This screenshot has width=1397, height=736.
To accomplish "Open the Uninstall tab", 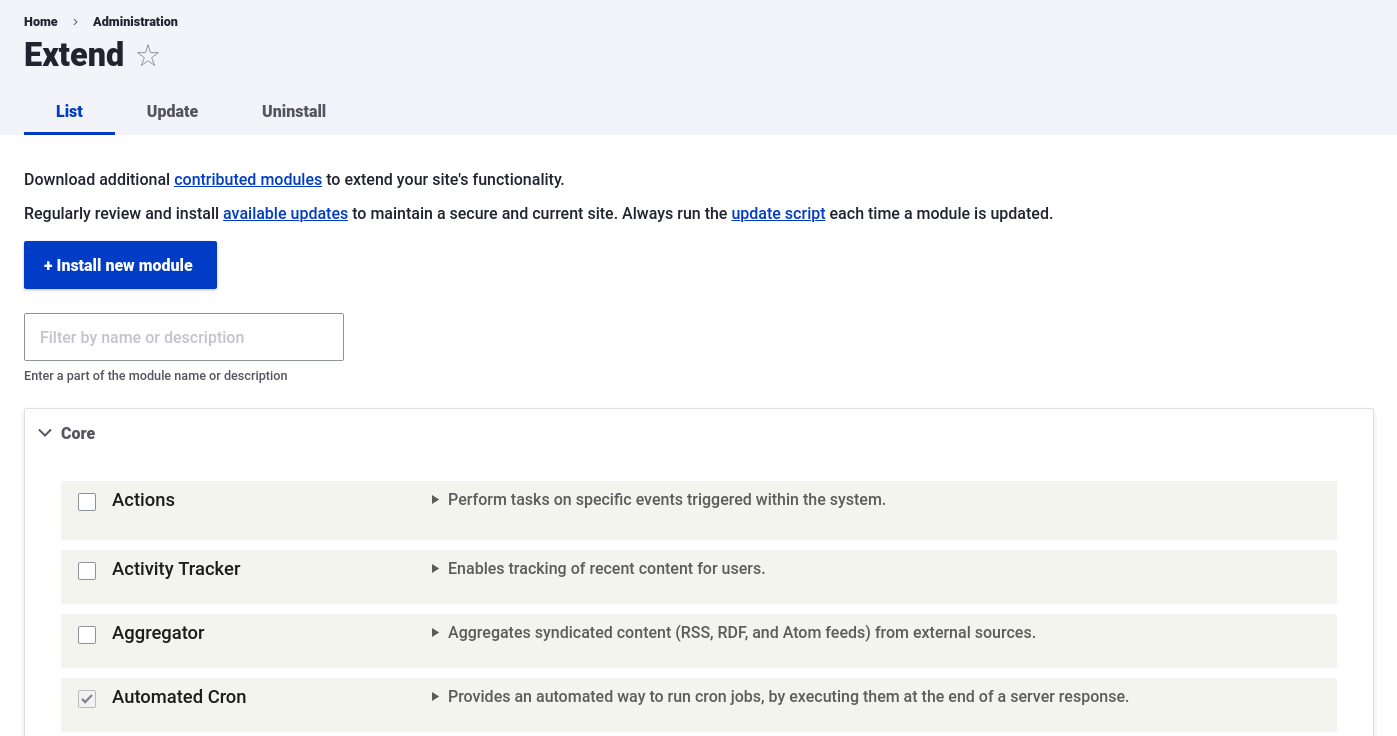I will tap(294, 111).
